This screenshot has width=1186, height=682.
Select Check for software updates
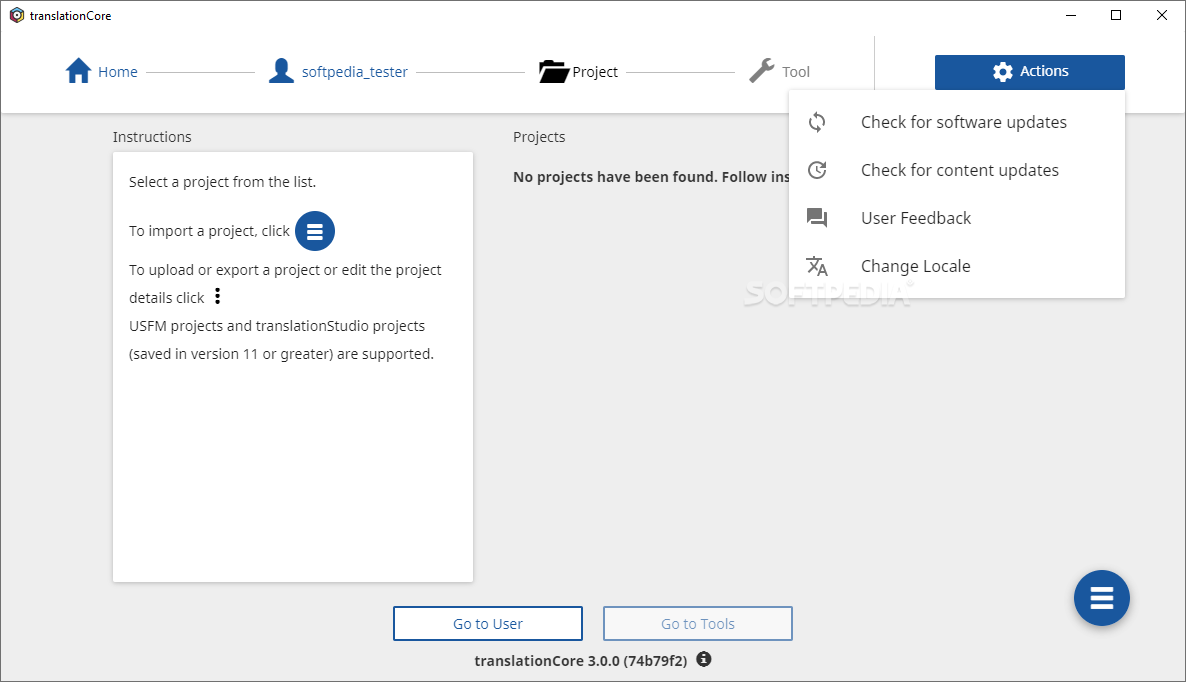click(957, 122)
